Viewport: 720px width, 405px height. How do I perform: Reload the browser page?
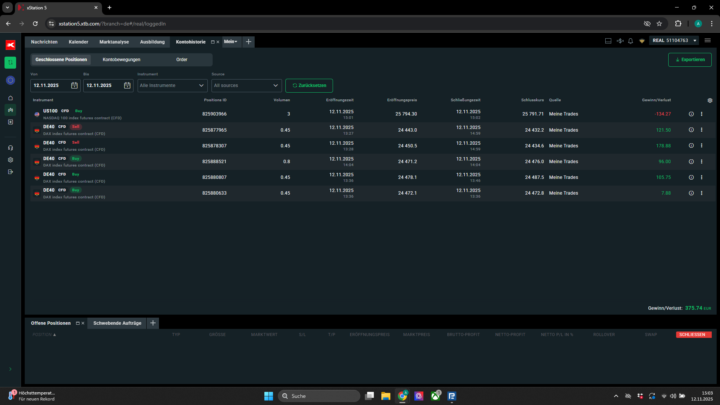pos(35,24)
